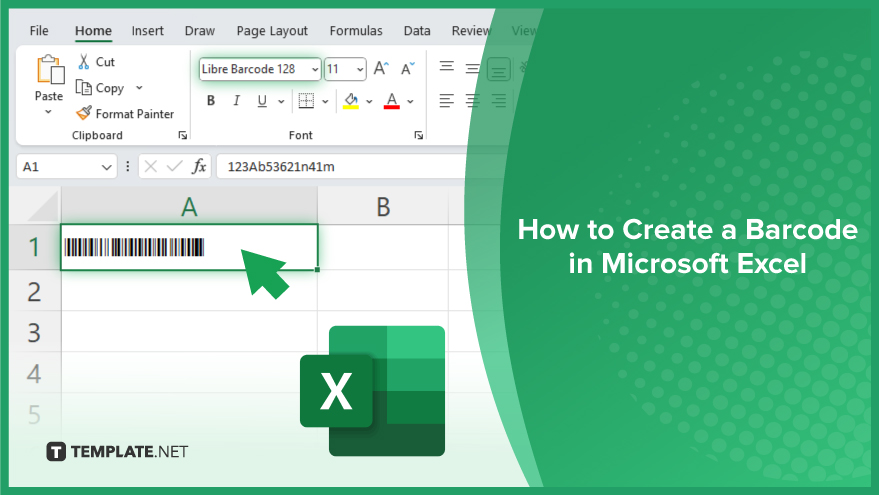879x495 pixels.
Task: Select column A header
Action: tap(189, 206)
